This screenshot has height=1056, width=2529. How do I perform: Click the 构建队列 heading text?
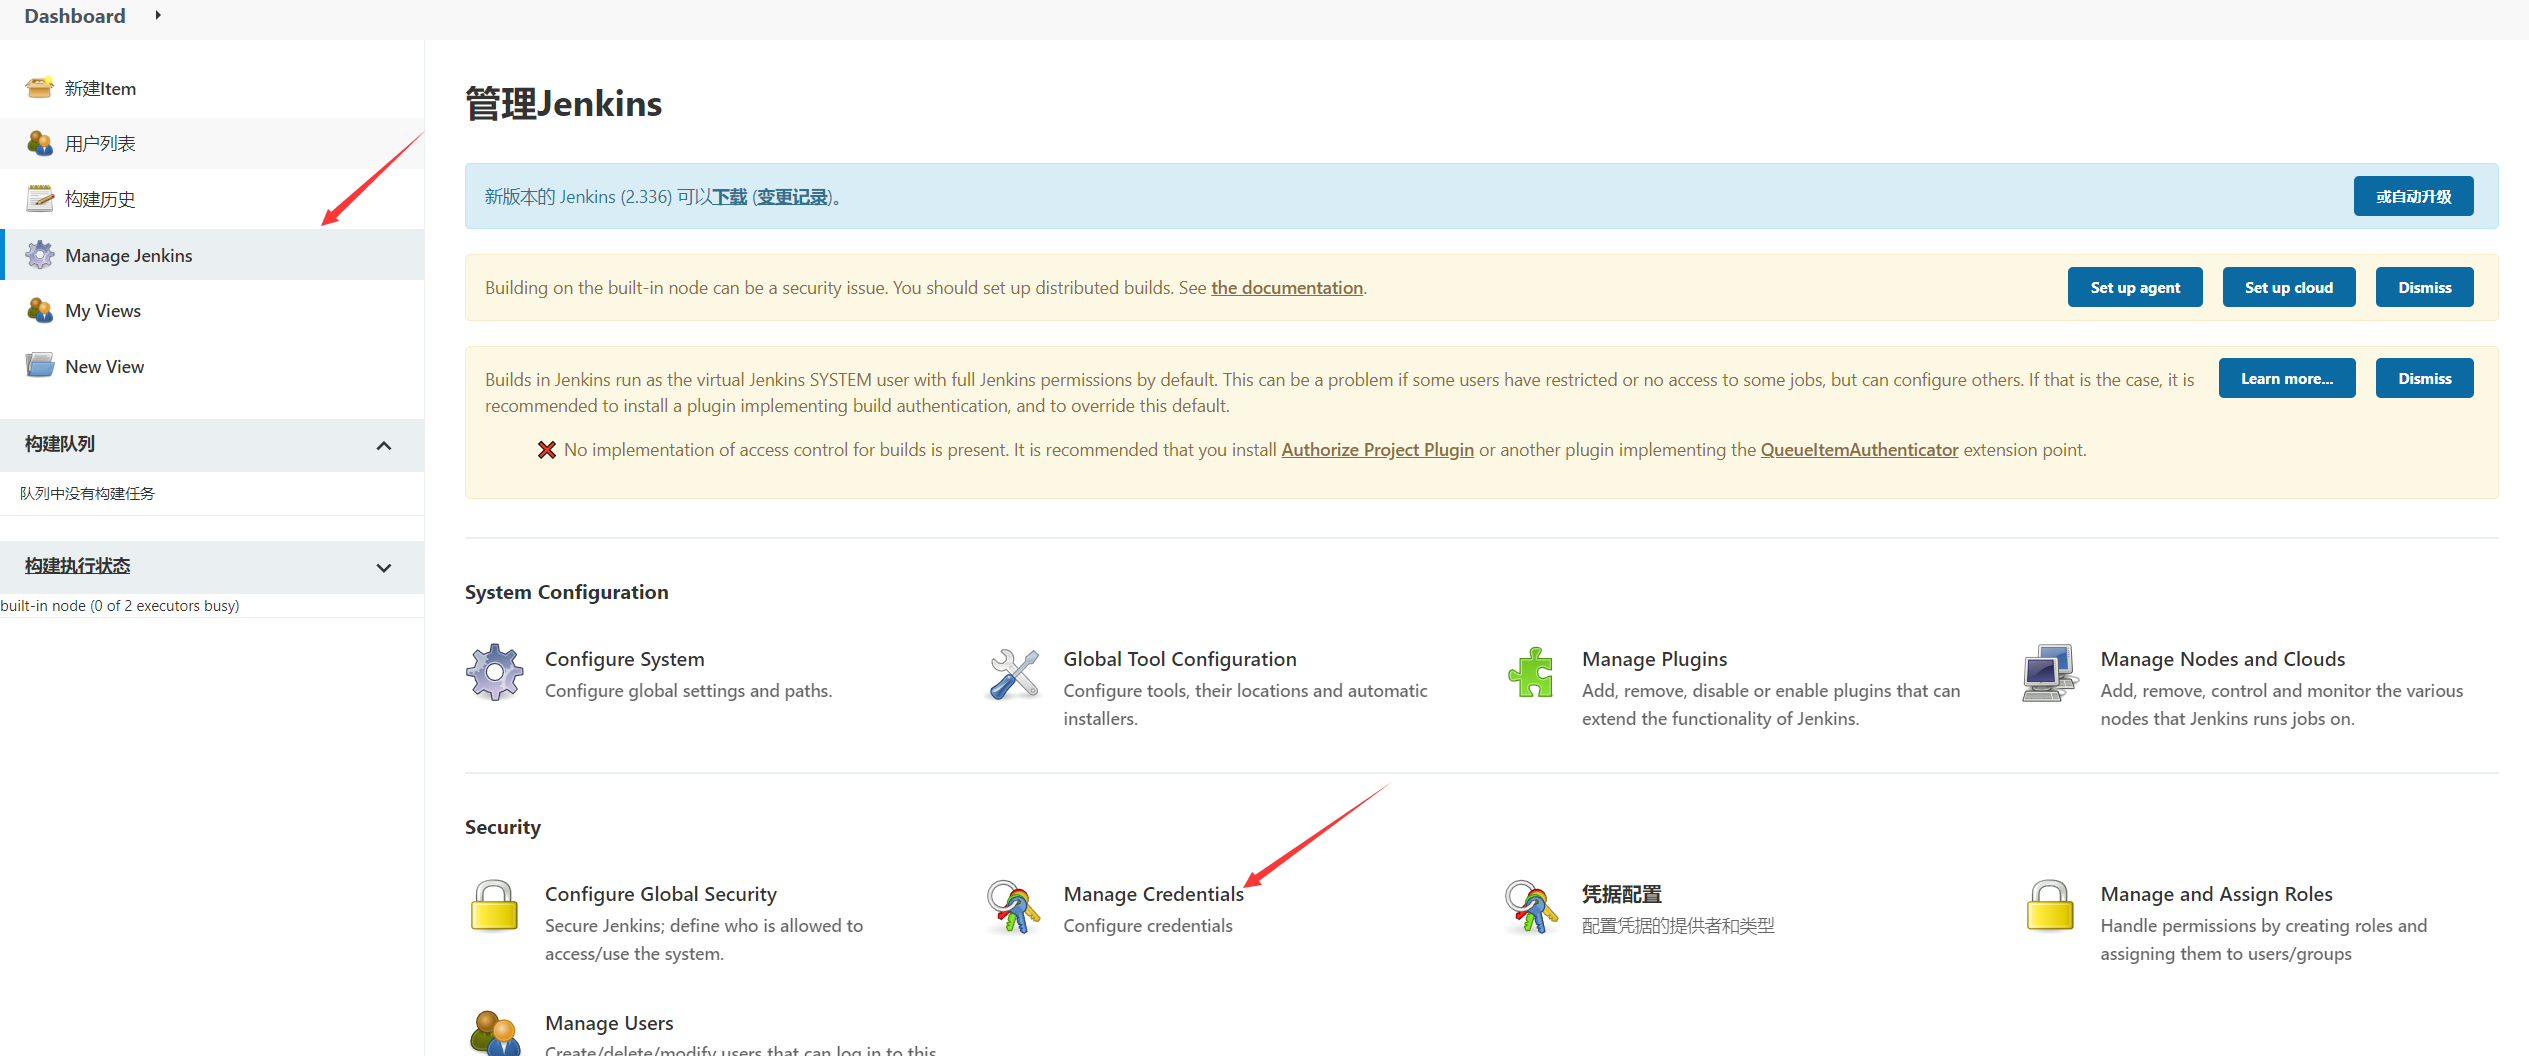[60, 443]
